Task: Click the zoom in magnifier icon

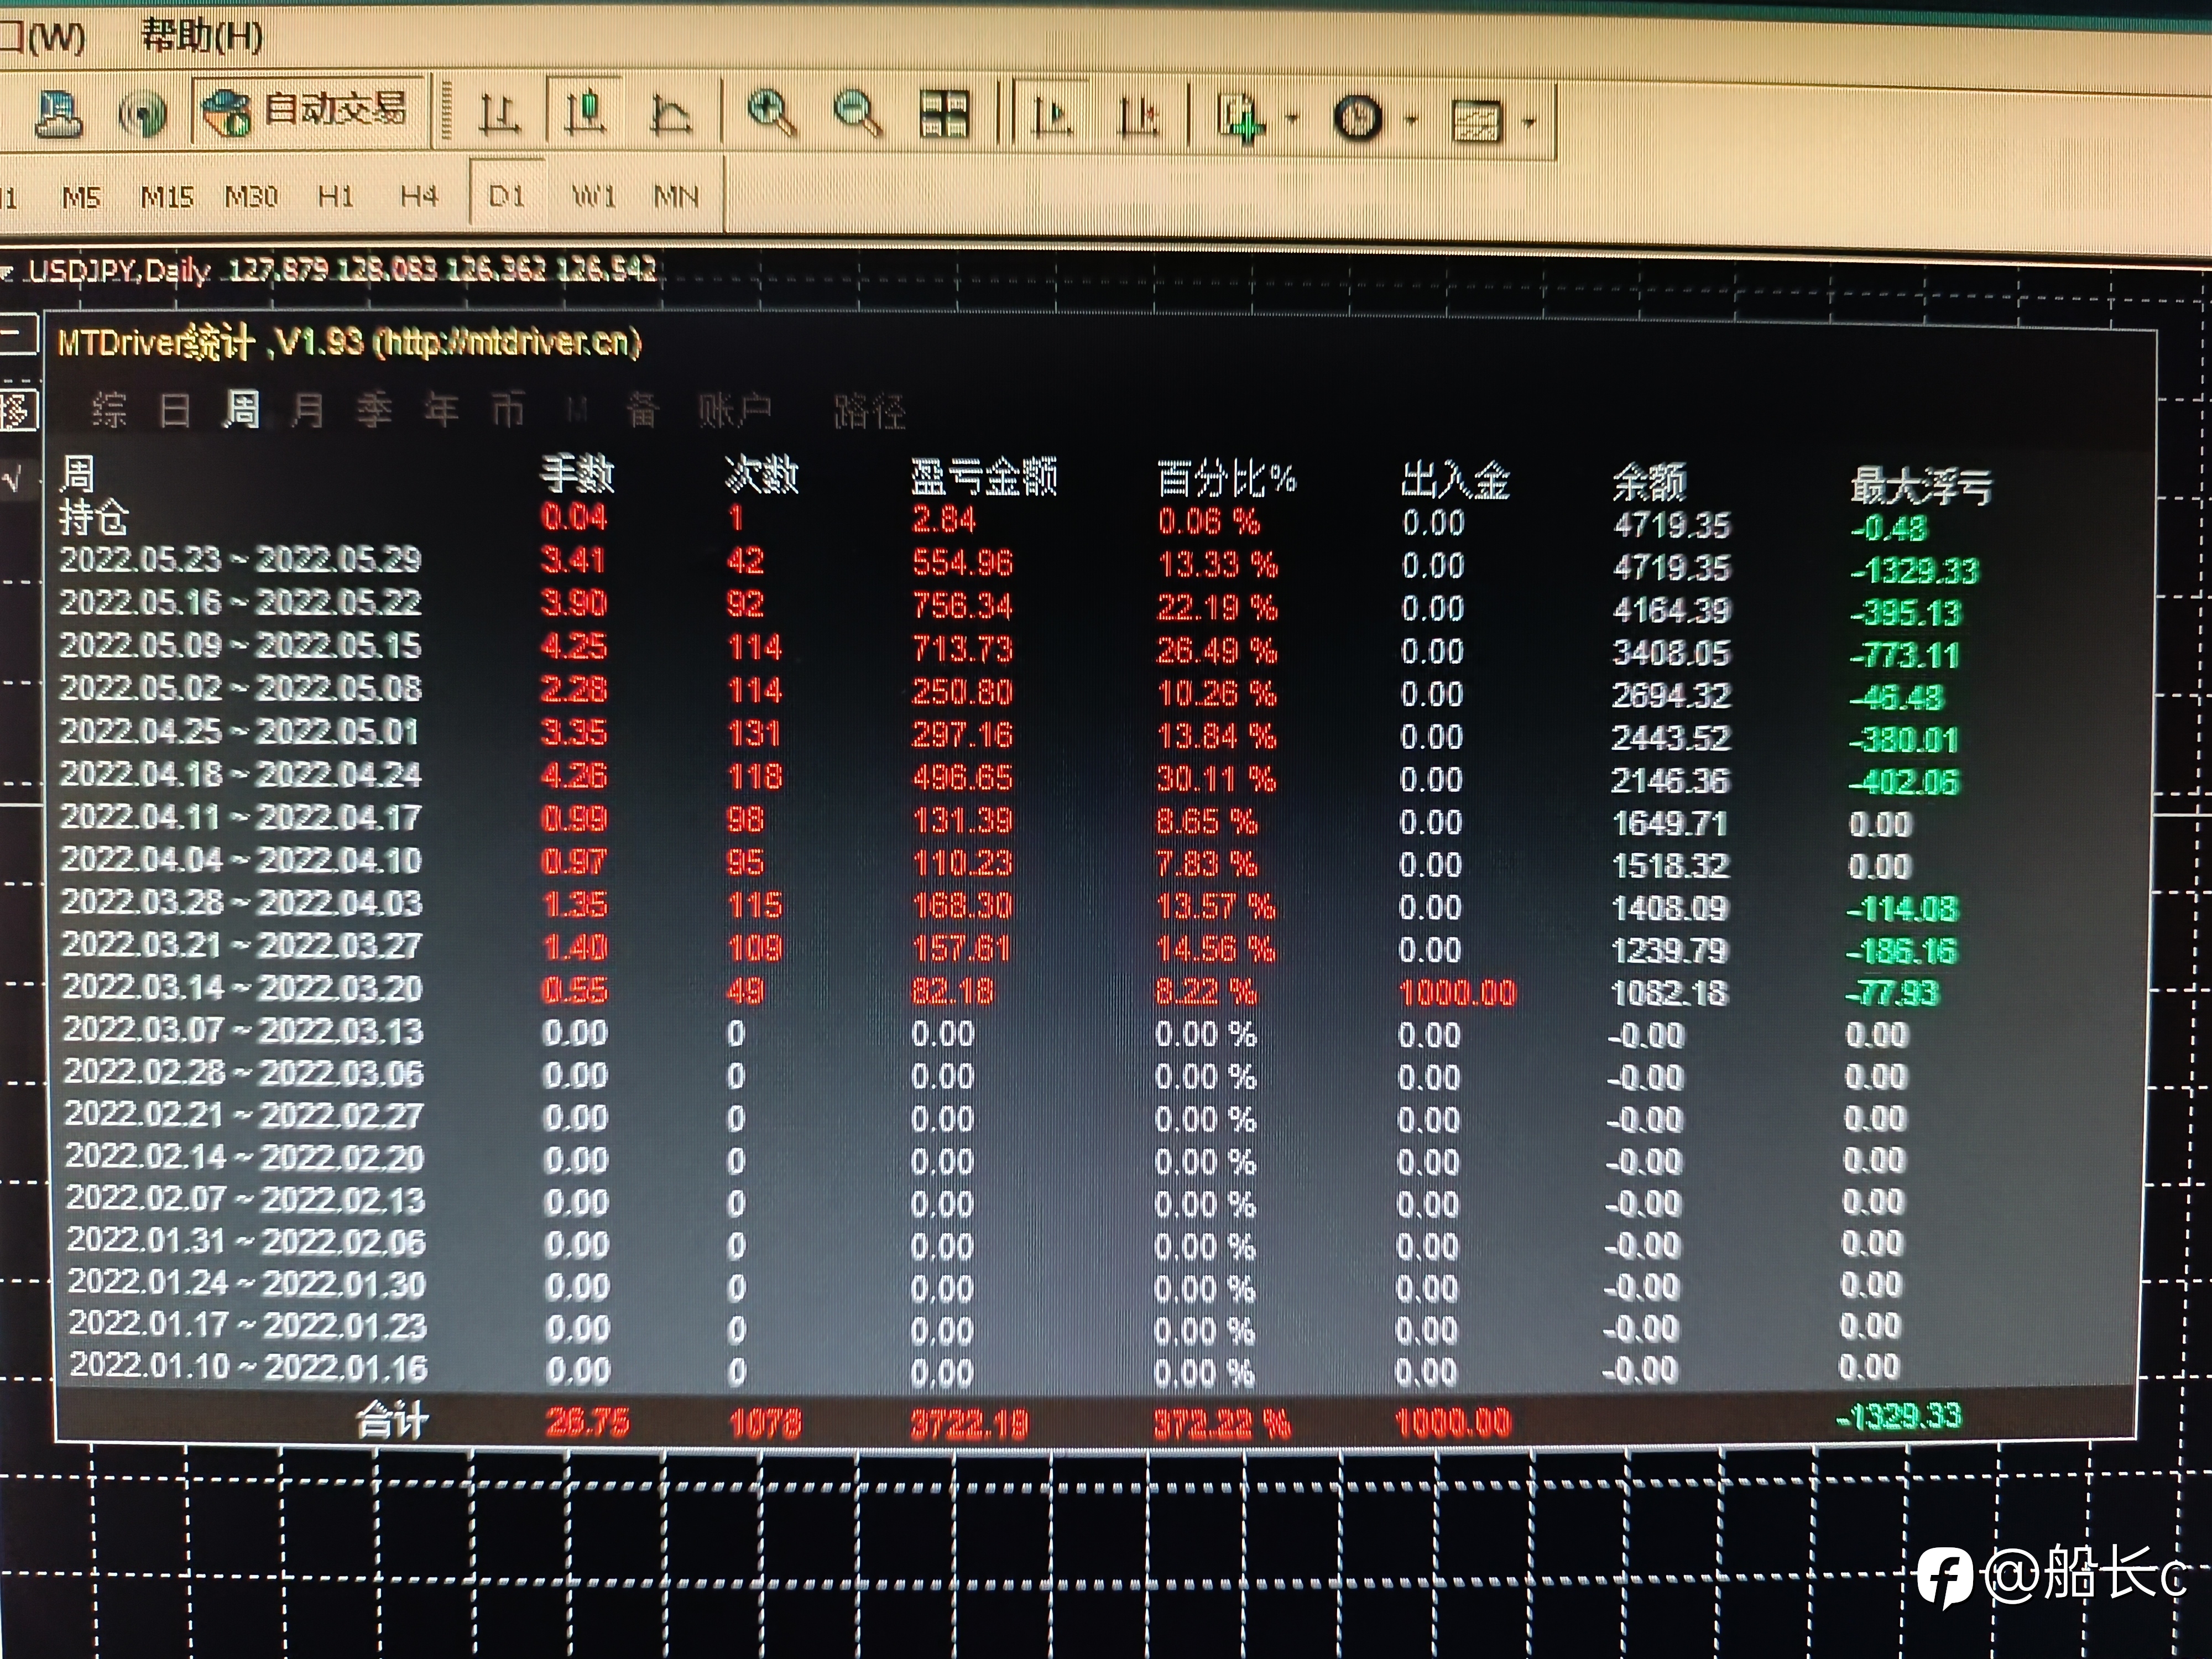Action: (x=771, y=113)
